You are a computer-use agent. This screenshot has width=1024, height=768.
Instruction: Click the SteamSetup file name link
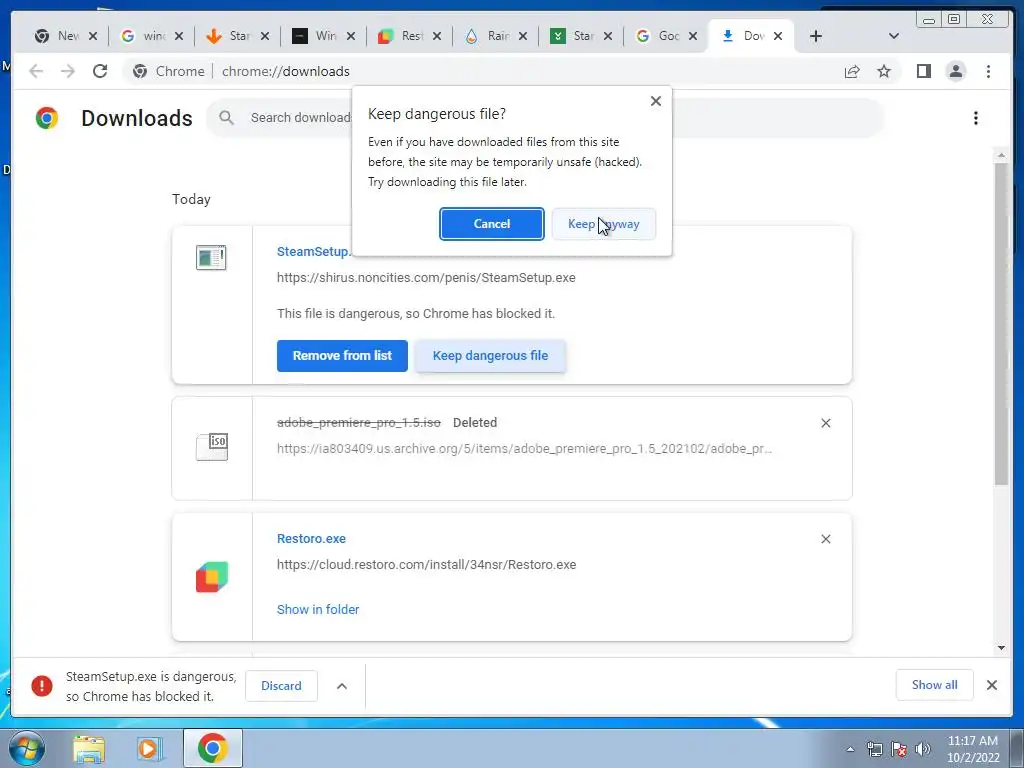[314, 251]
